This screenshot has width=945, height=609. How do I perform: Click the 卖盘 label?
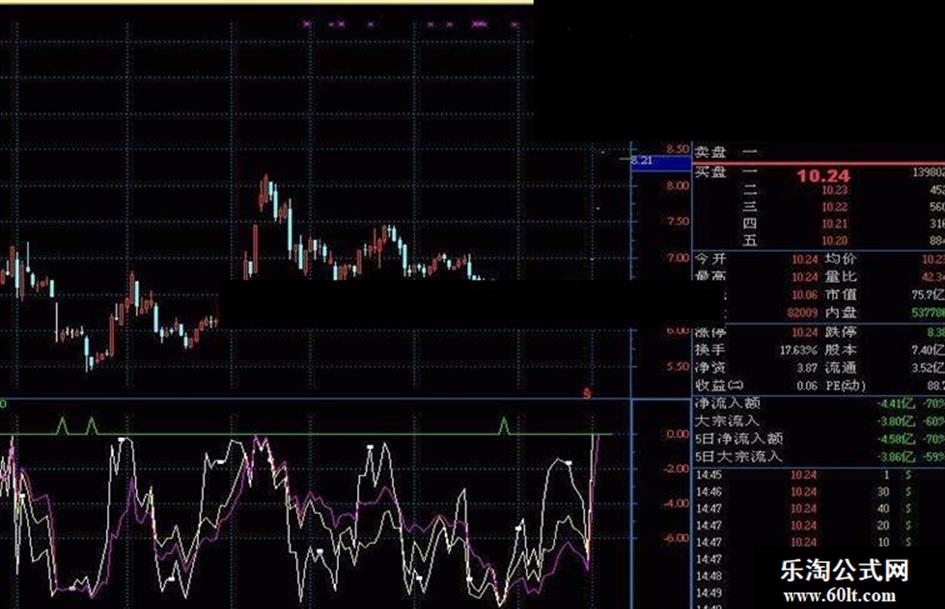tap(711, 151)
